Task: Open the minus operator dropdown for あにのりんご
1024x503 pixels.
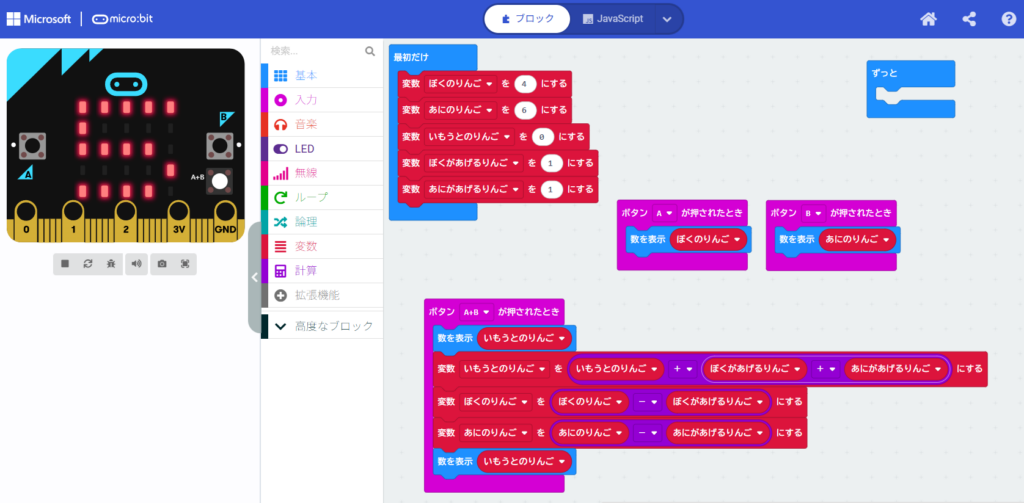Action: click(x=647, y=432)
